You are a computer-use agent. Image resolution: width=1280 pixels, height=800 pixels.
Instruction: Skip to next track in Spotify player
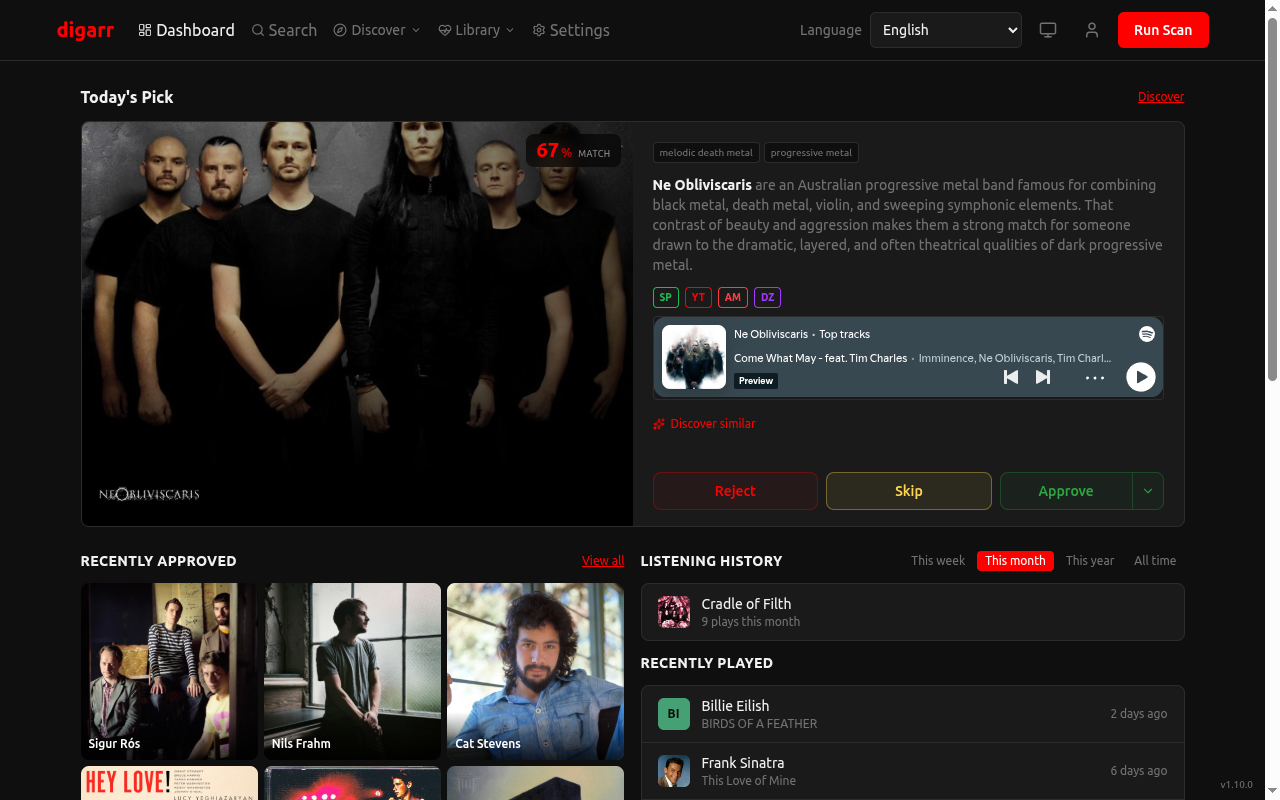click(1043, 377)
